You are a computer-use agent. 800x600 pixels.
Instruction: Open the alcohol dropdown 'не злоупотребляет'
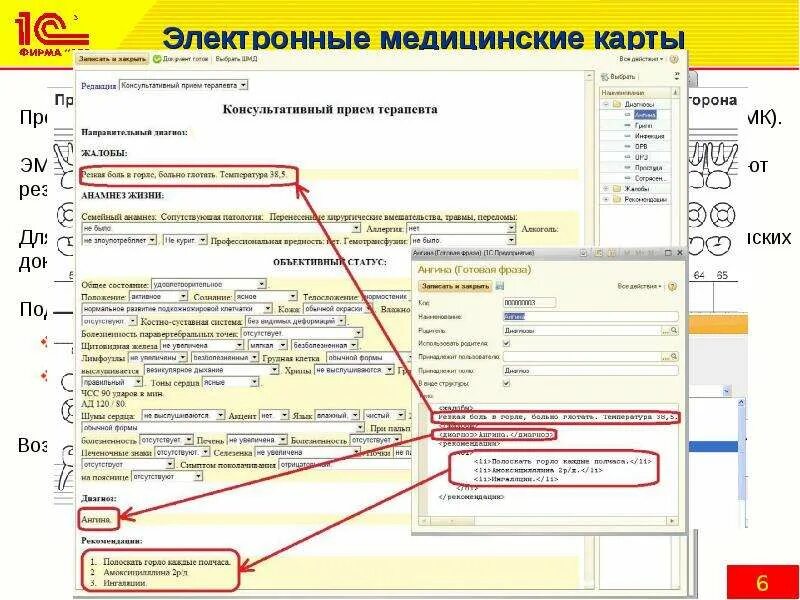[x=152, y=240]
